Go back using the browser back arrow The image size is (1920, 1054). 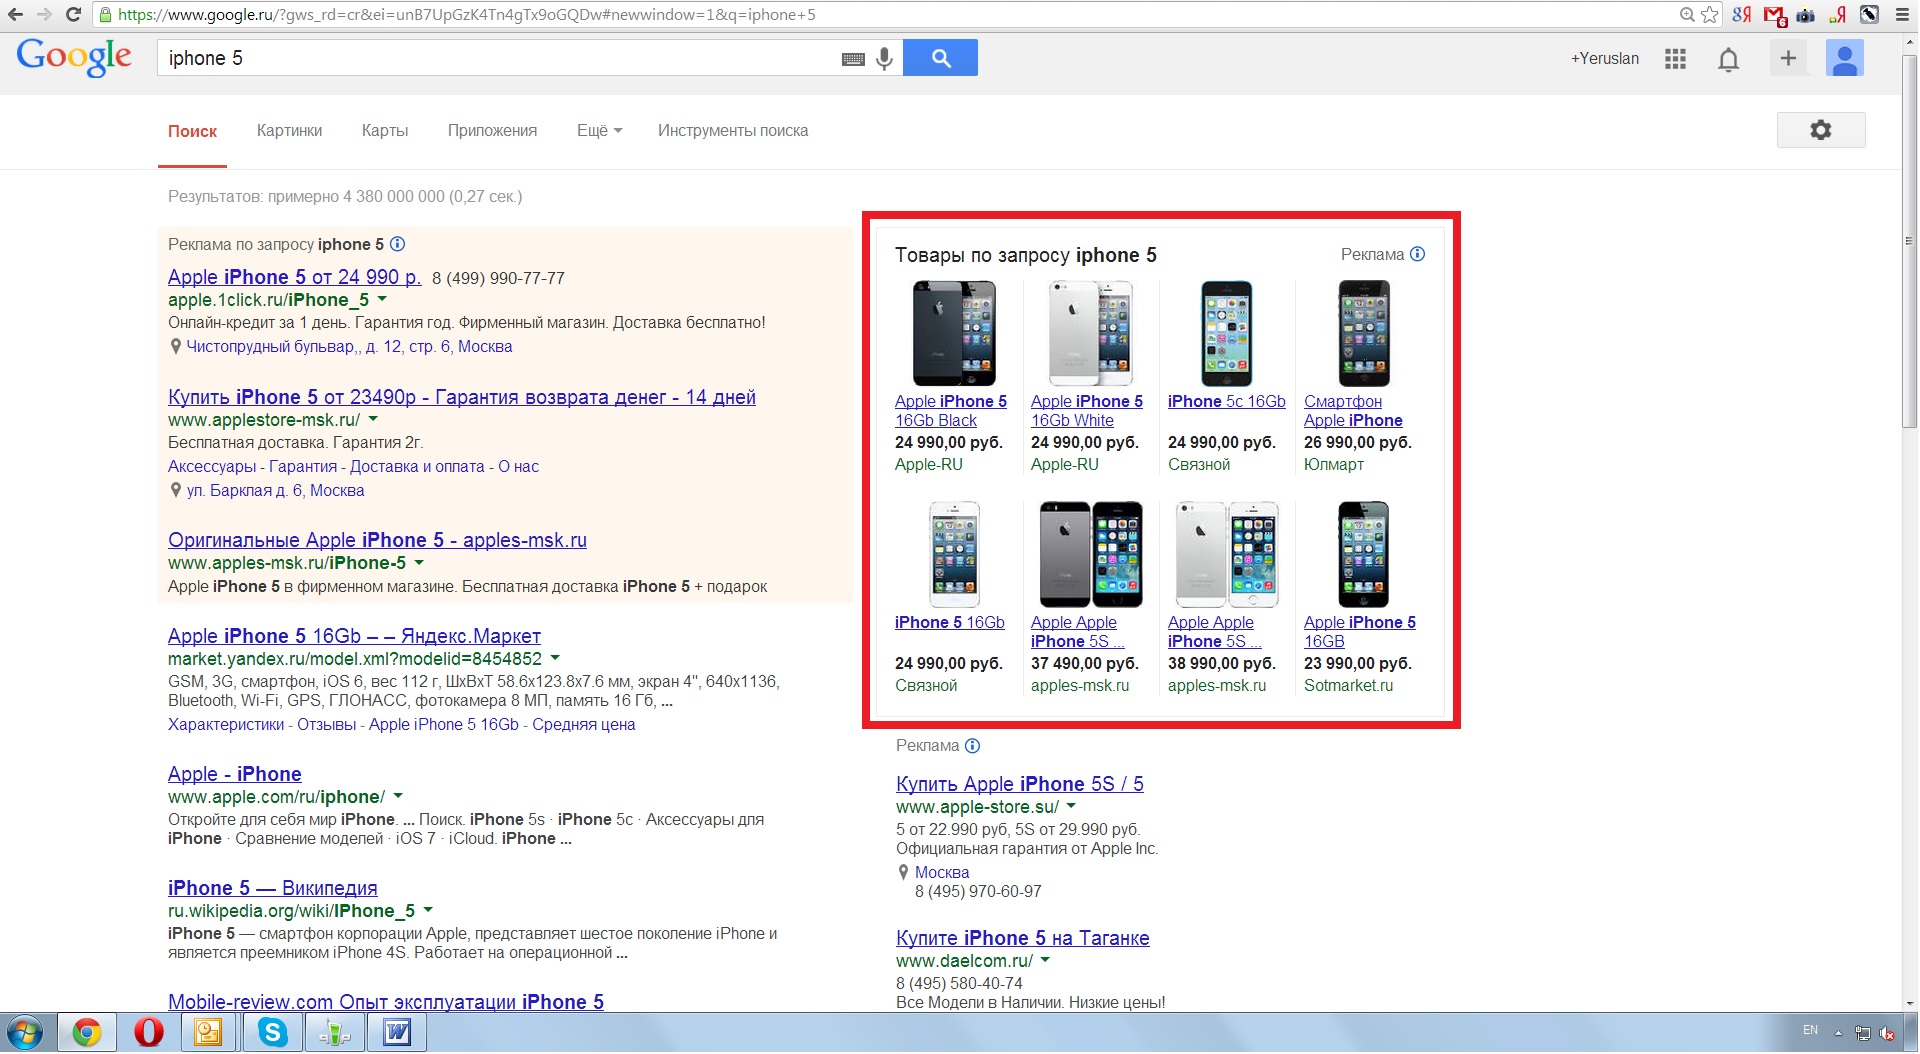click(x=15, y=15)
